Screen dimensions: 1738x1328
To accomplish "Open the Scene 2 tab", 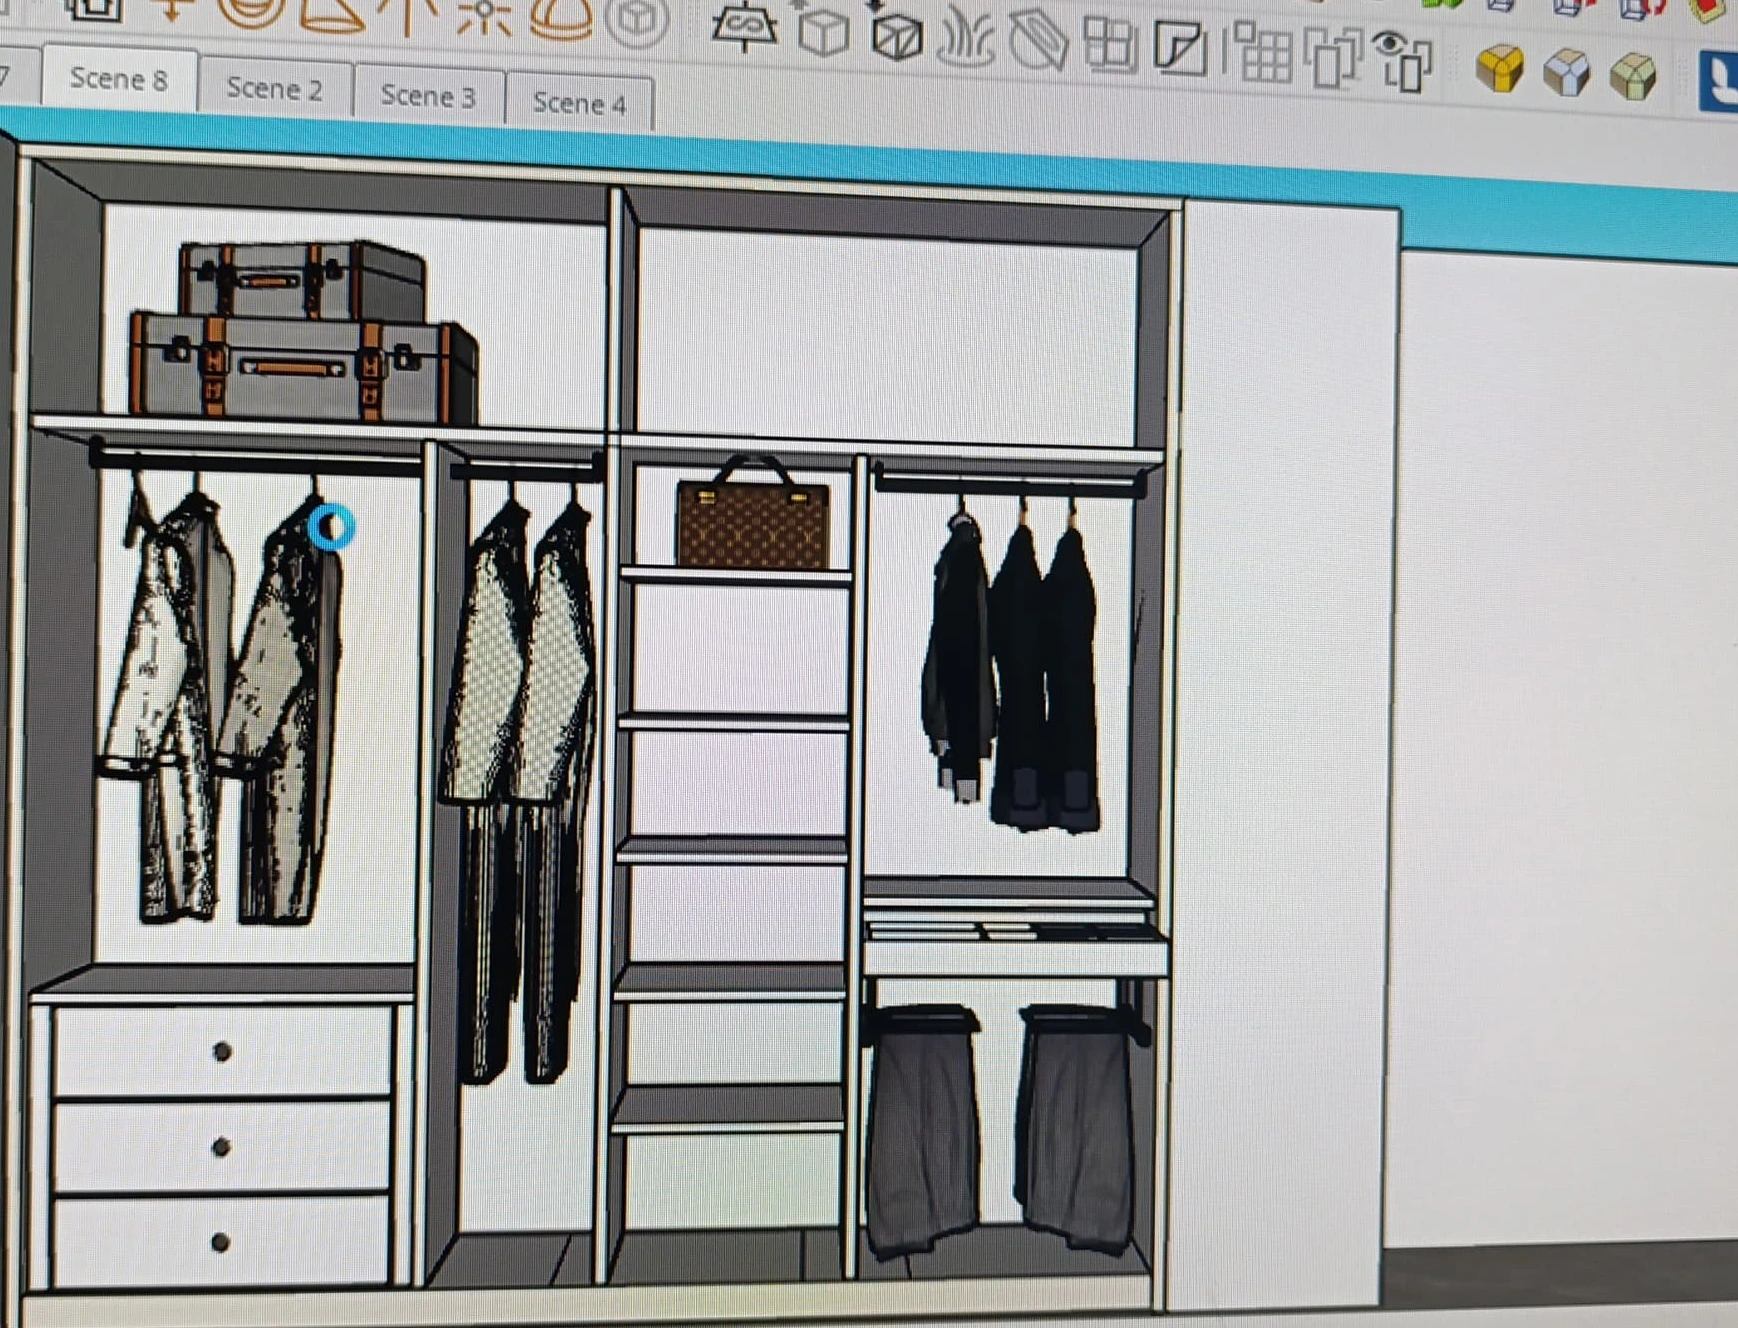I will (274, 88).
